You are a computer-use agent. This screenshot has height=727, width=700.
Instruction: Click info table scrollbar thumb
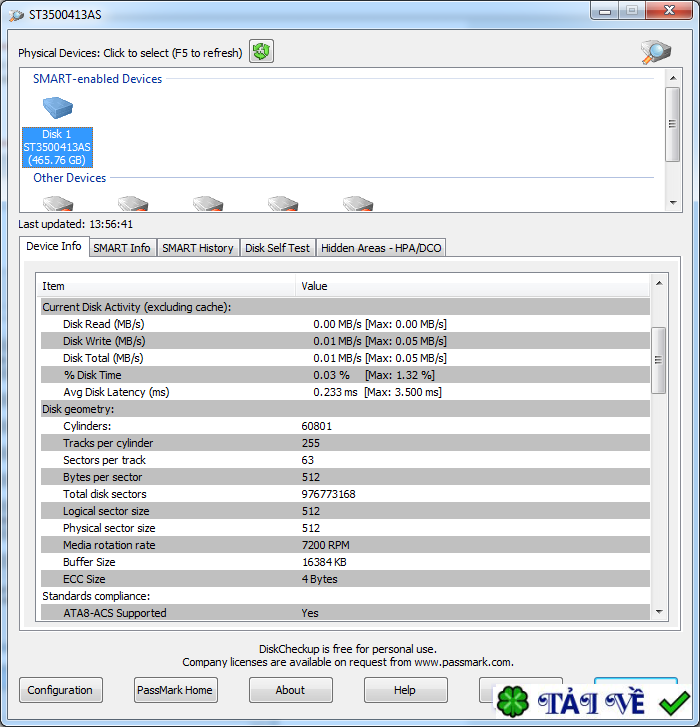[658, 360]
